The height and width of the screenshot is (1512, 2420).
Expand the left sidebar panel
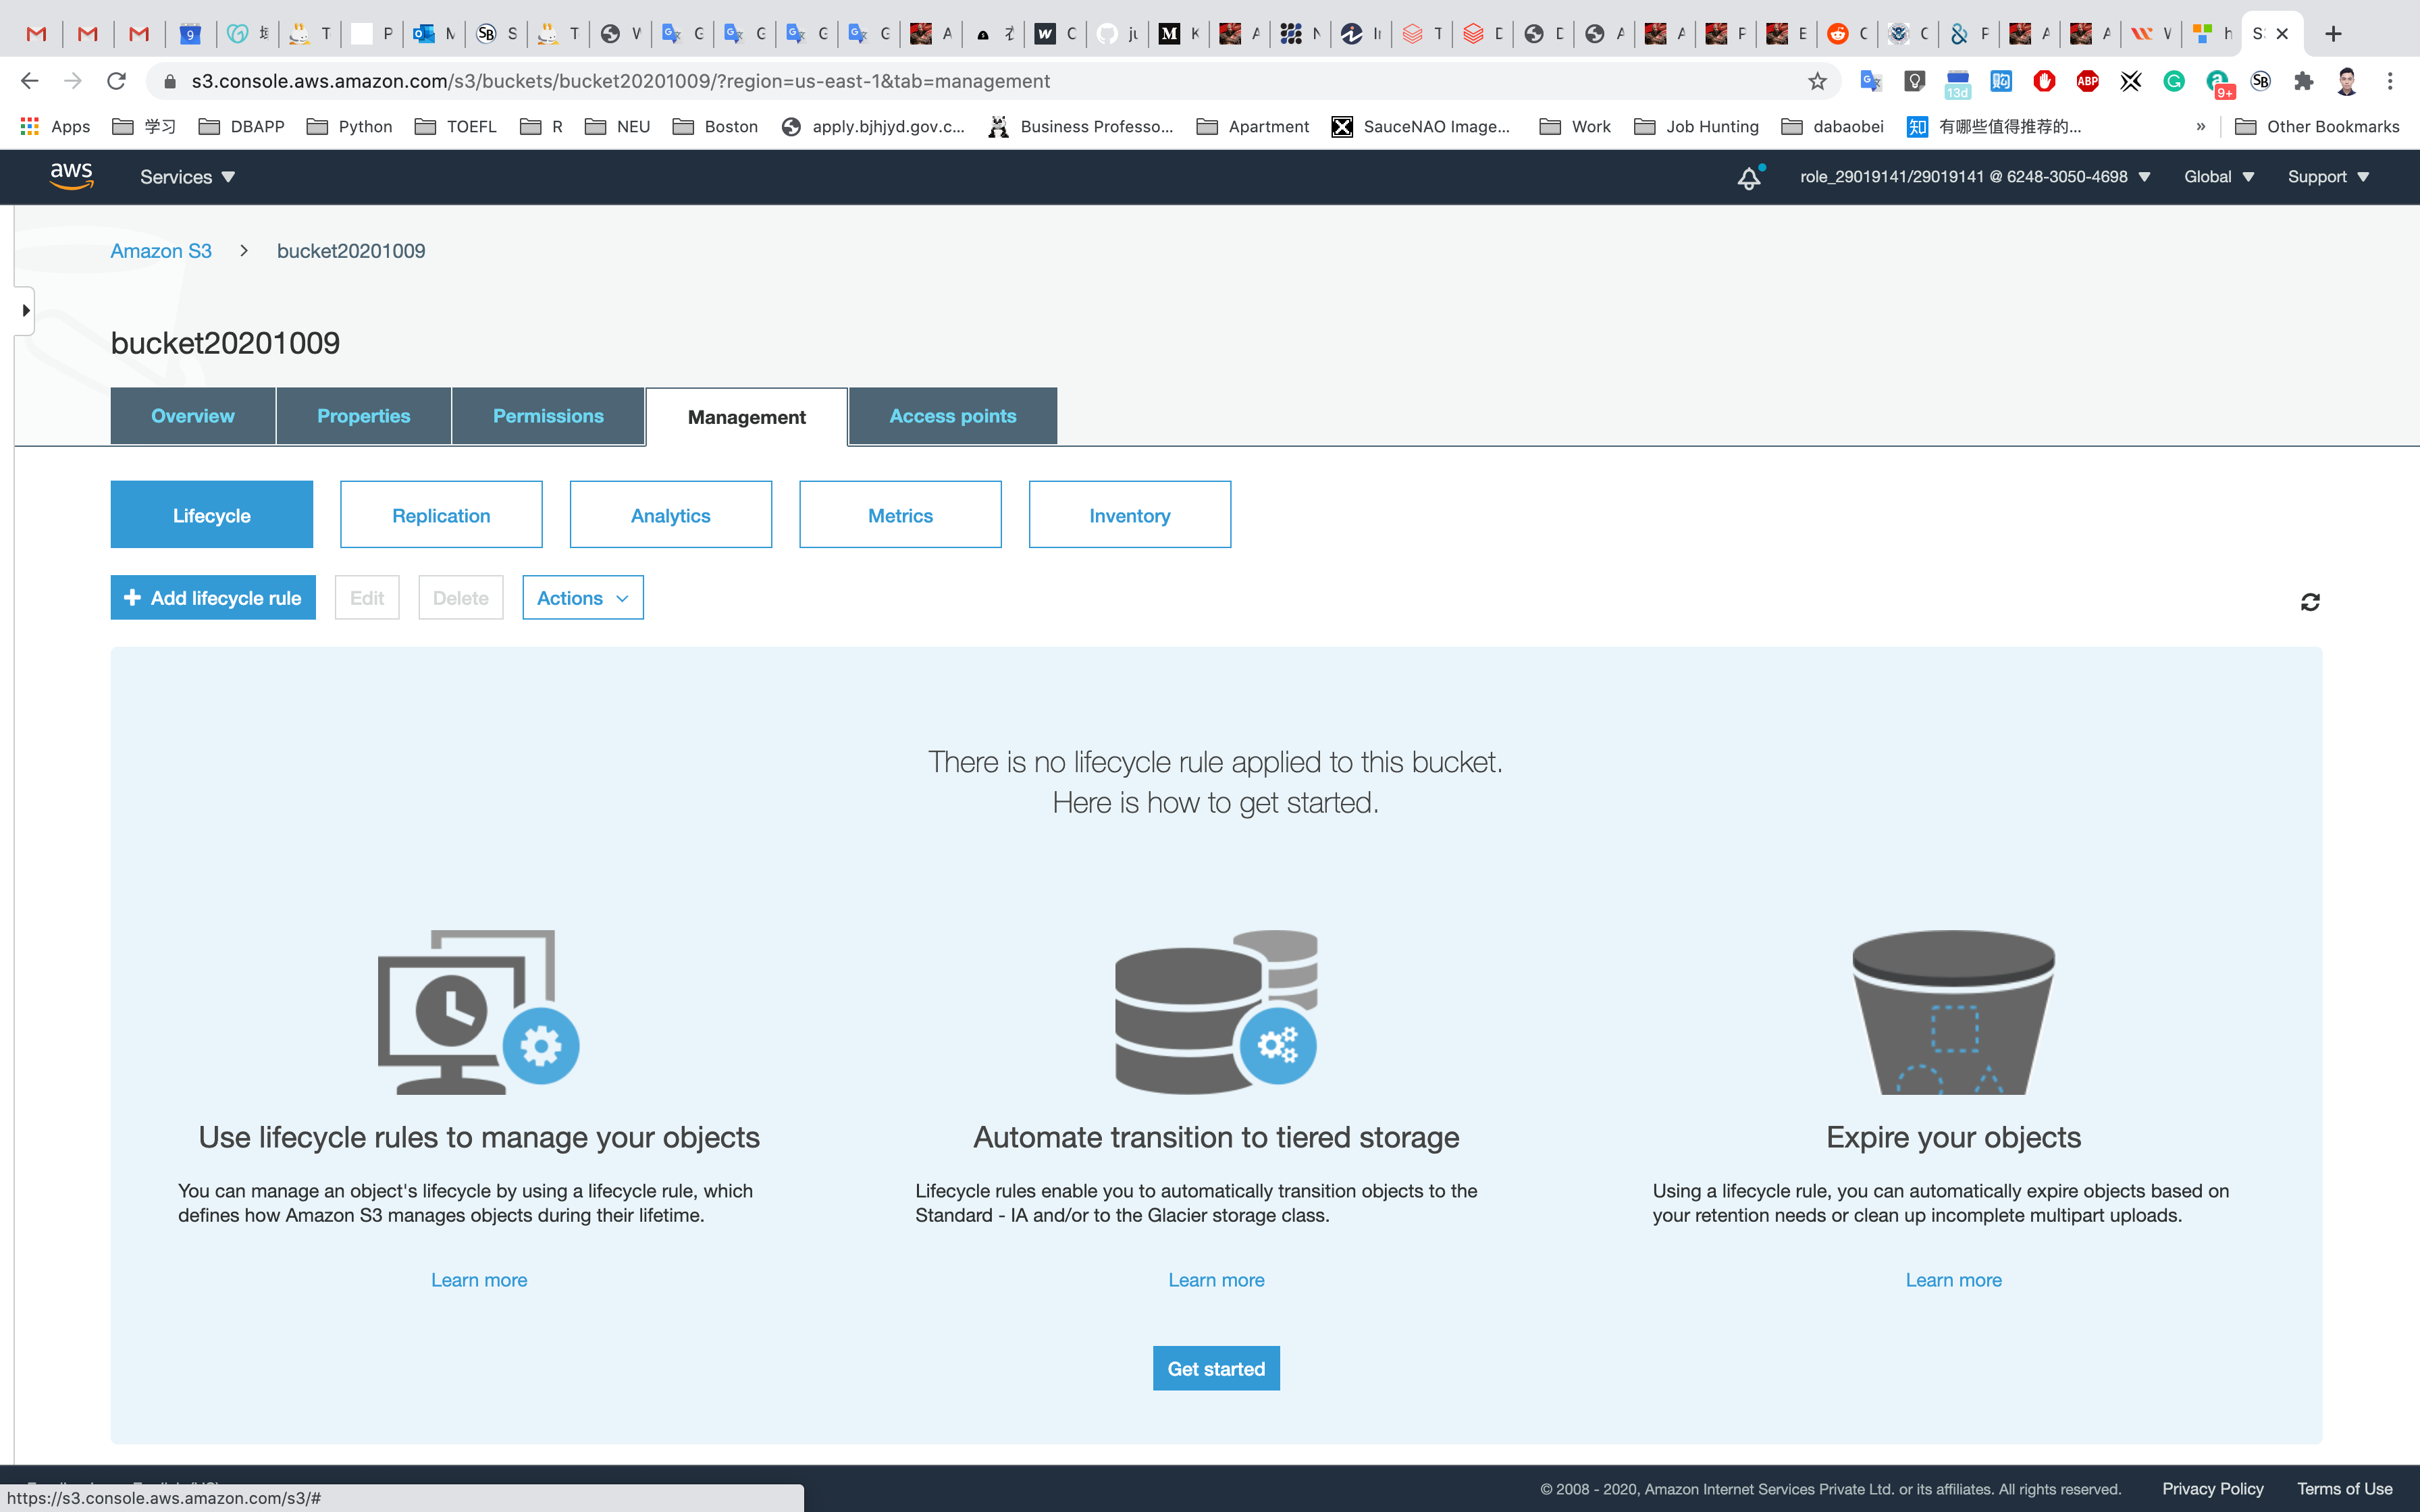(x=25, y=311)
